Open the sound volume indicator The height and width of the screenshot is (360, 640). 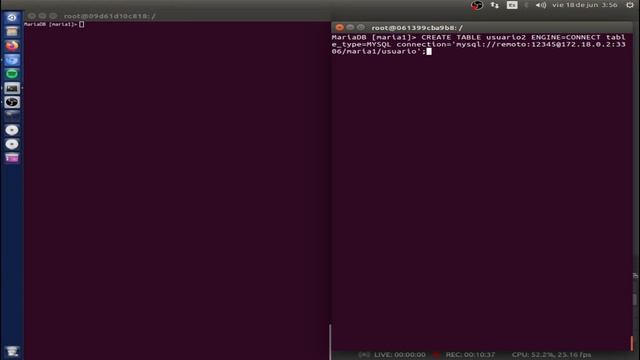click(541, 5)
